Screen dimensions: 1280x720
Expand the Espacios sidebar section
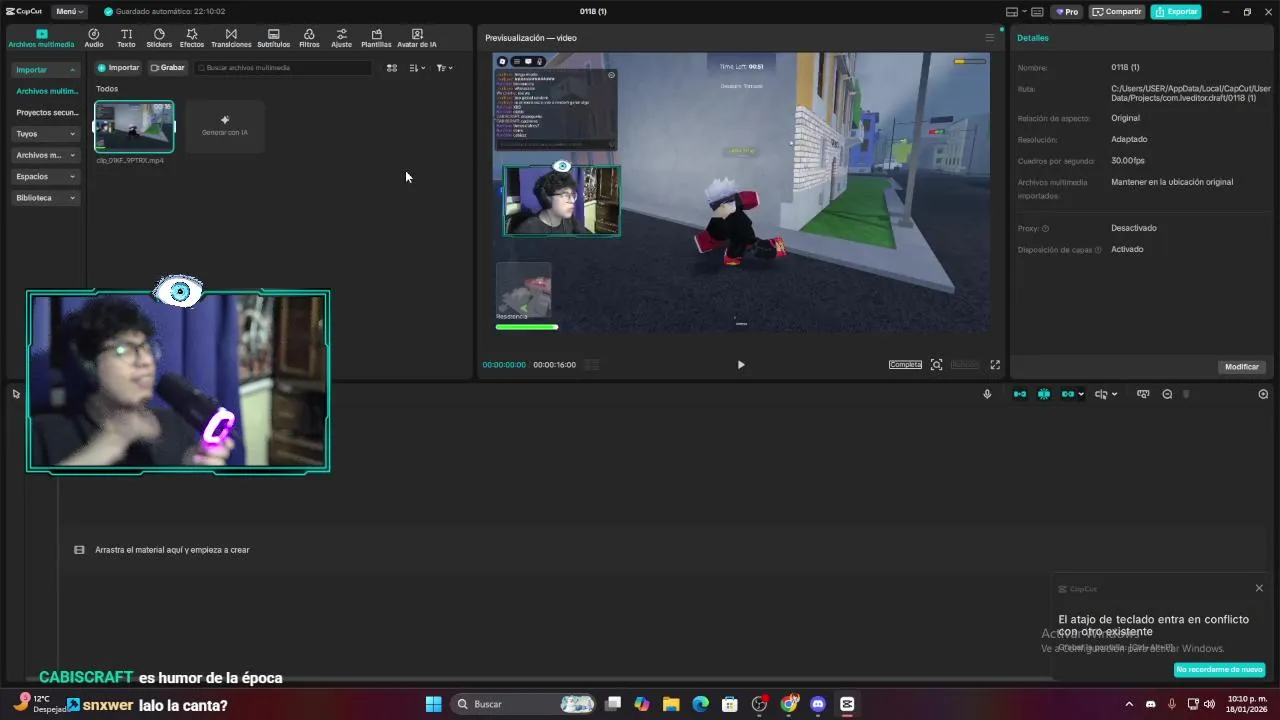(45, 176)
